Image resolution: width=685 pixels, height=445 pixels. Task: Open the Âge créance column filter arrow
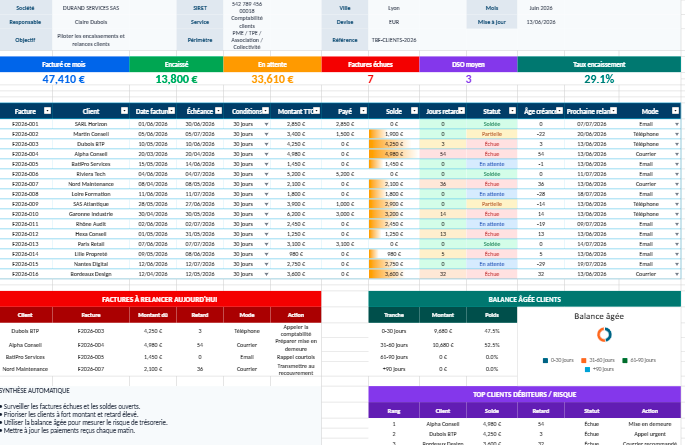click(x=560, y=111)
